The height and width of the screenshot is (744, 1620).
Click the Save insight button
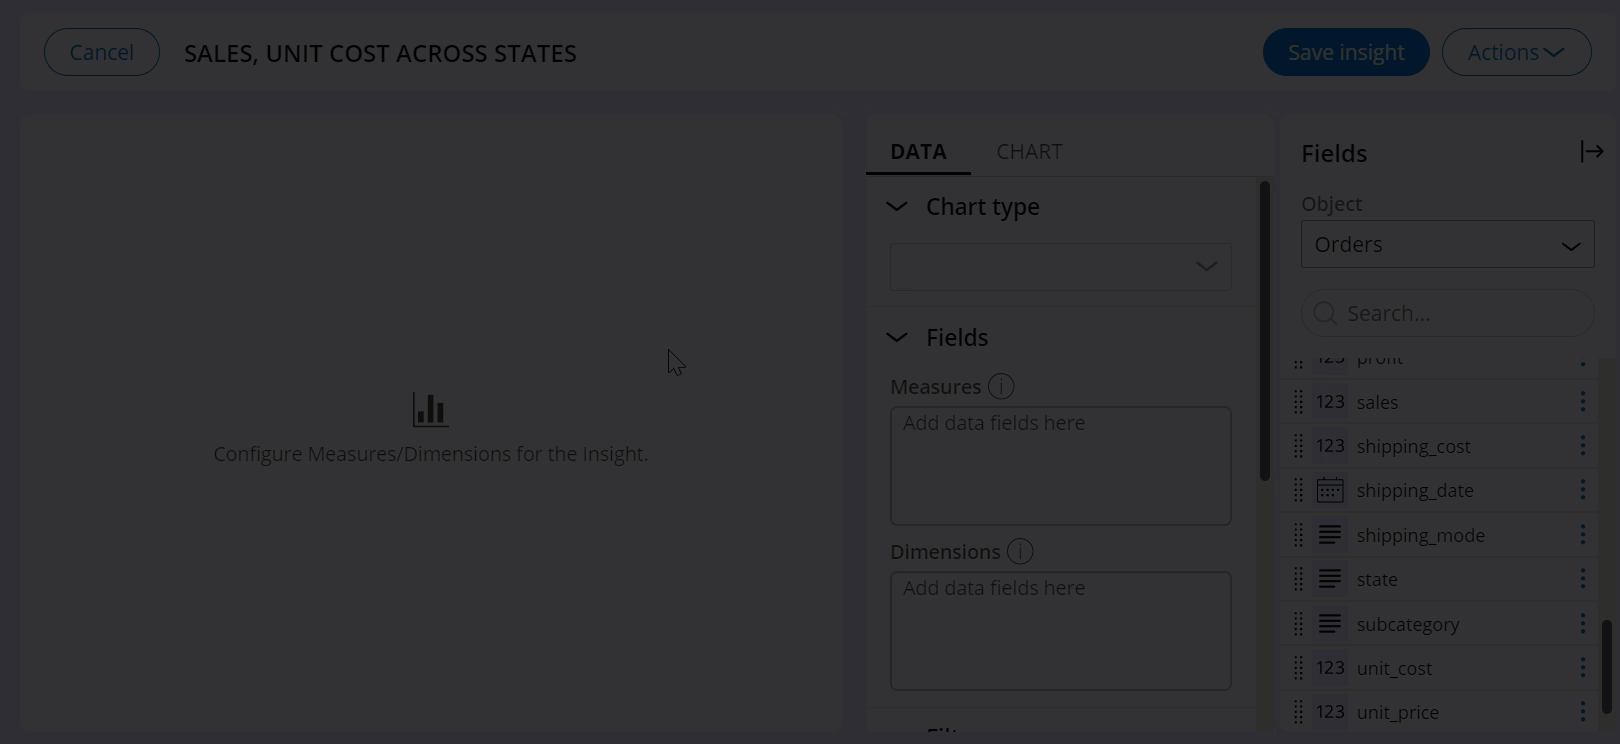point(1345,52)
